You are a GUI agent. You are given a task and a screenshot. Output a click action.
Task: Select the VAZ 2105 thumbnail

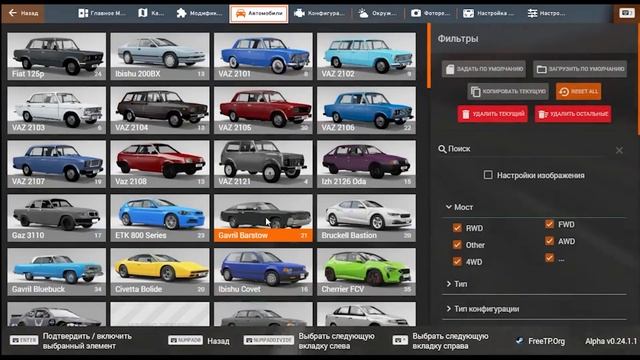(263, 110)
